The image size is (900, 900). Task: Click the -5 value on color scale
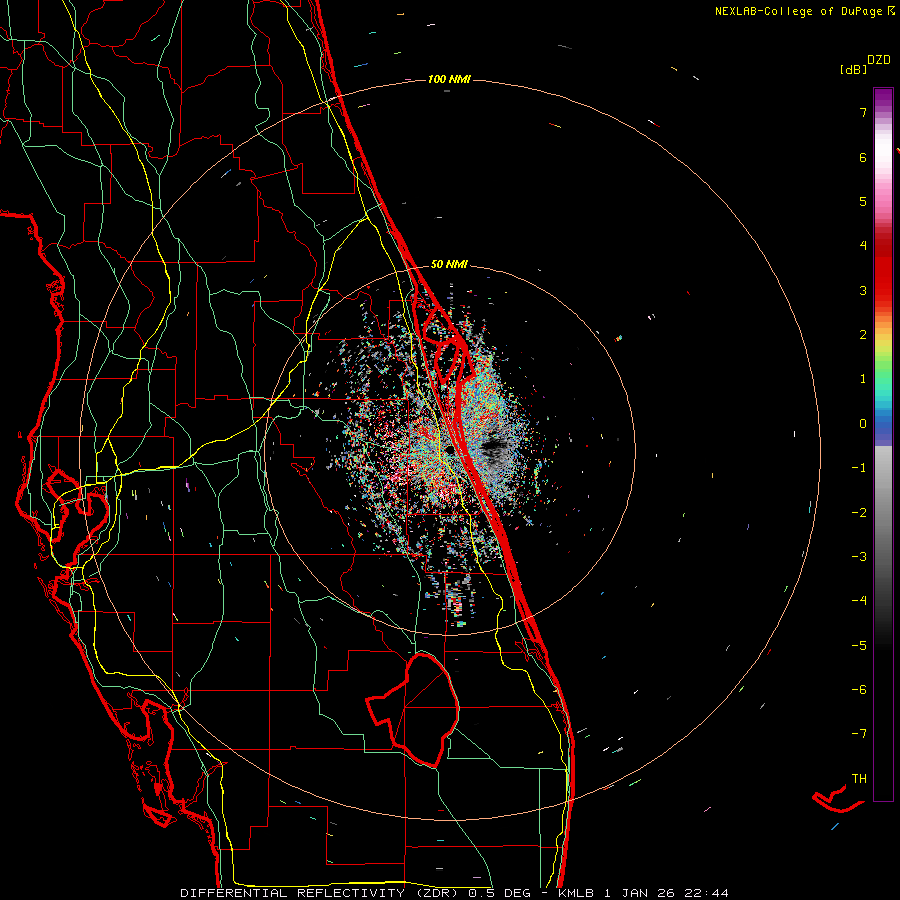pos(859,646)
